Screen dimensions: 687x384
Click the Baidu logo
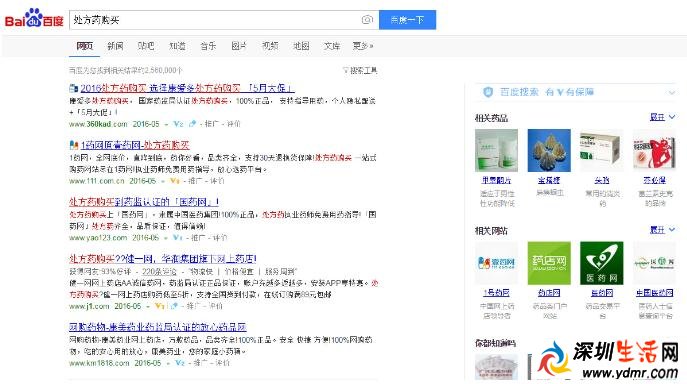coord(34,19)
